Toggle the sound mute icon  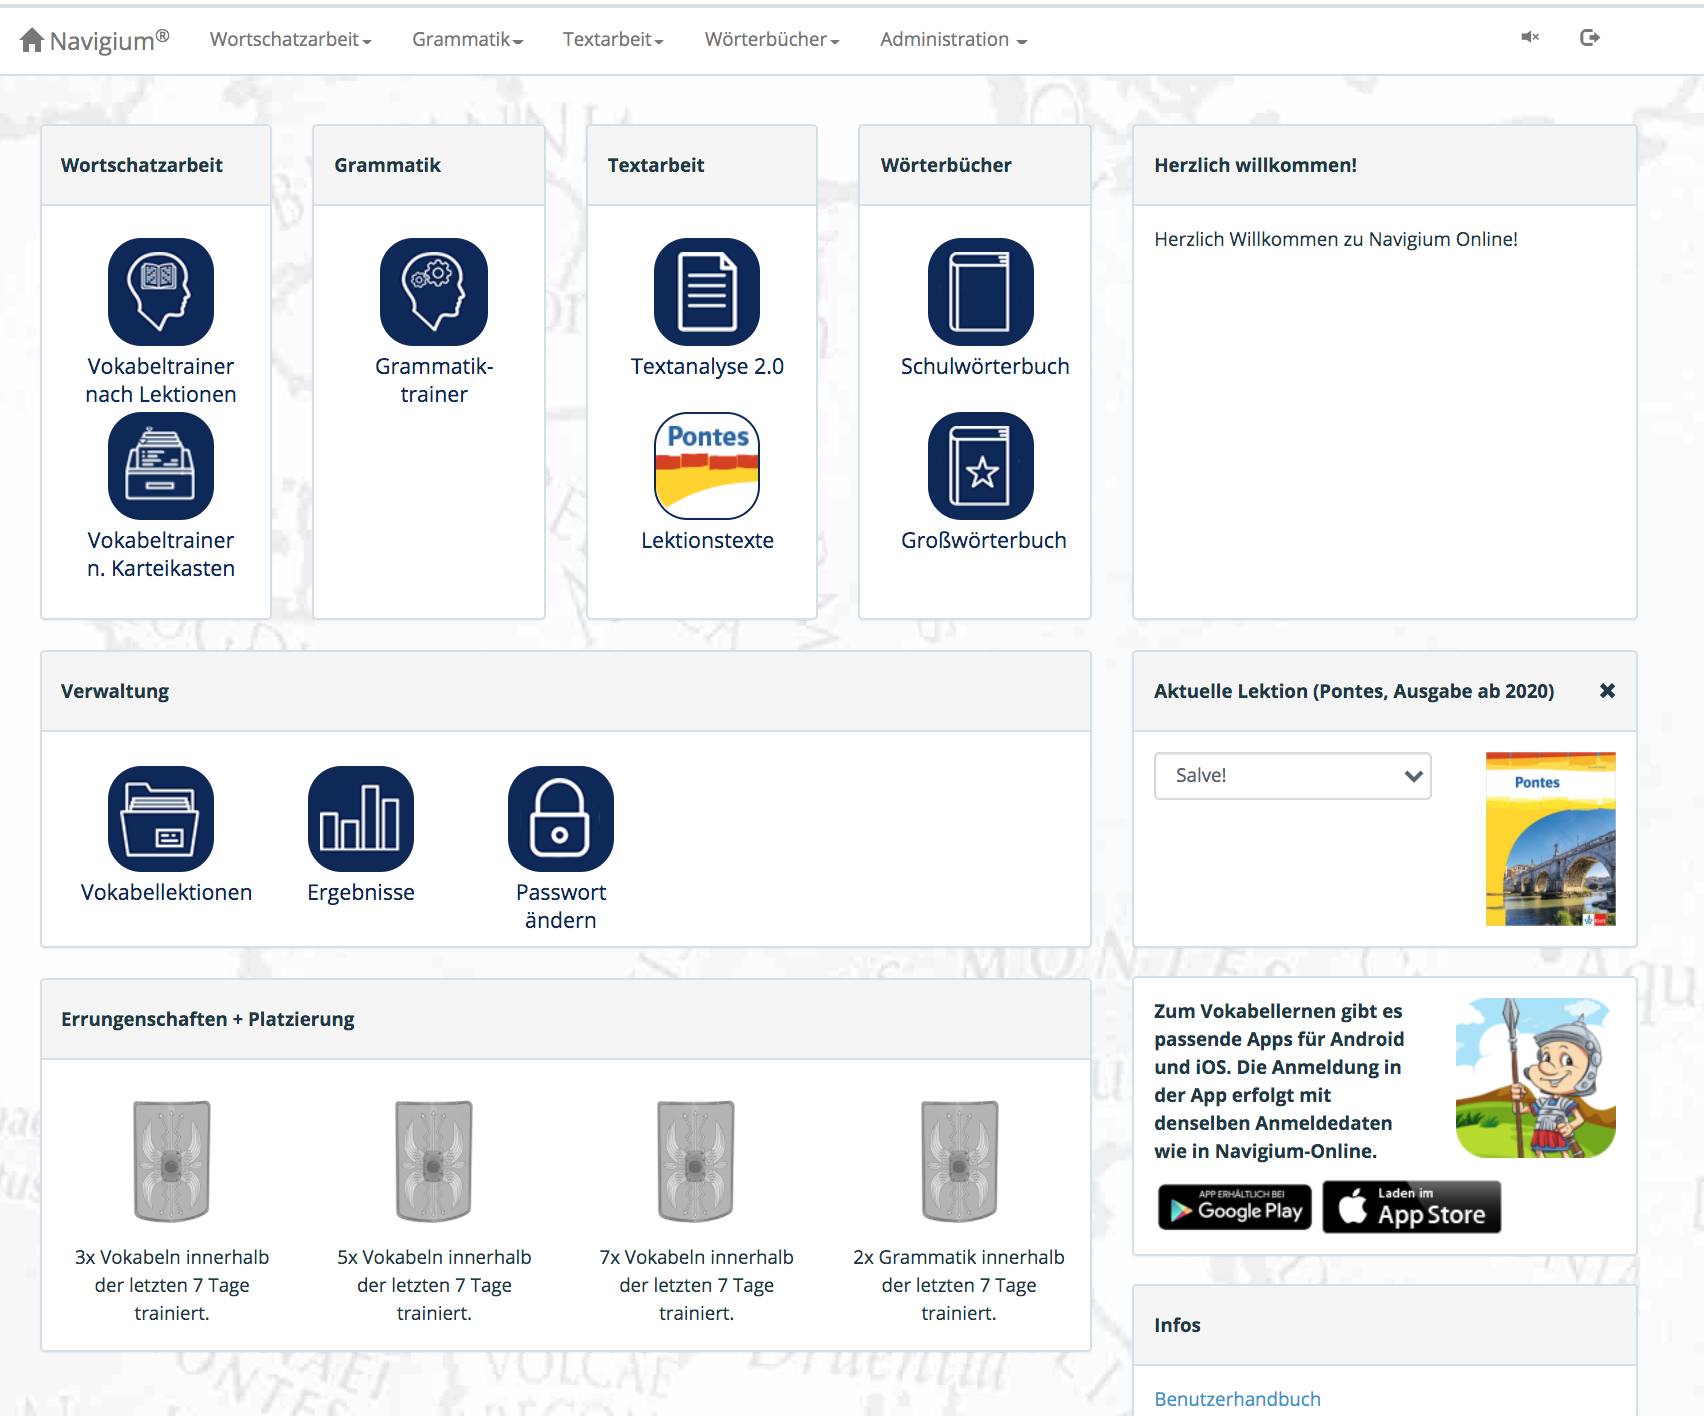point(1530,38)
